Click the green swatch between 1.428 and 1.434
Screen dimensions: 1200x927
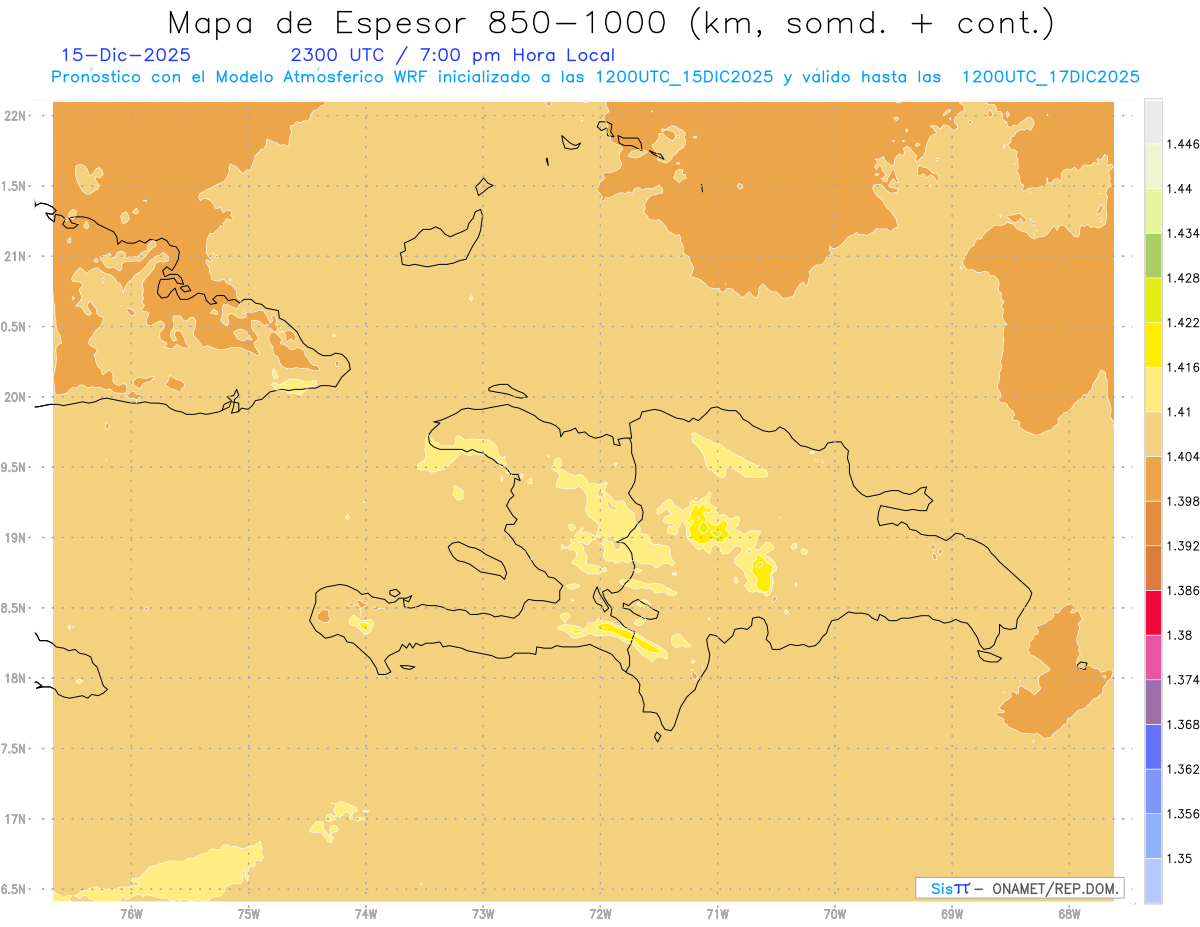click(1153, 255)
